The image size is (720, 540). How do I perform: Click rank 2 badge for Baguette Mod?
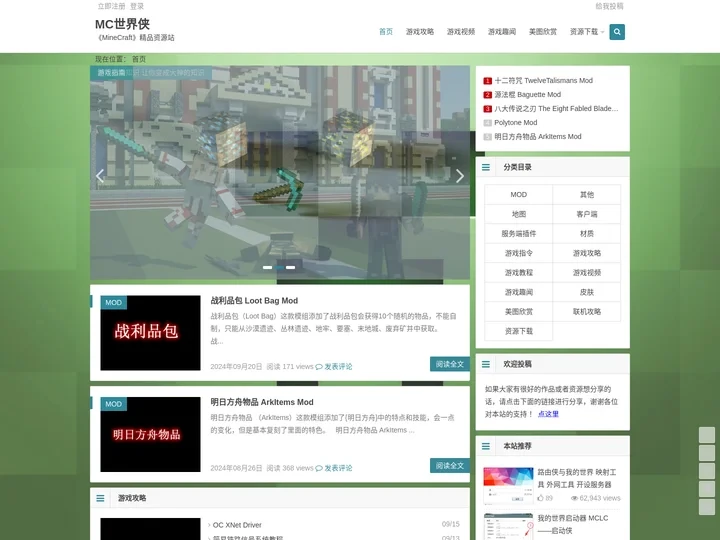pyautogui.click(x=488, y=95)
